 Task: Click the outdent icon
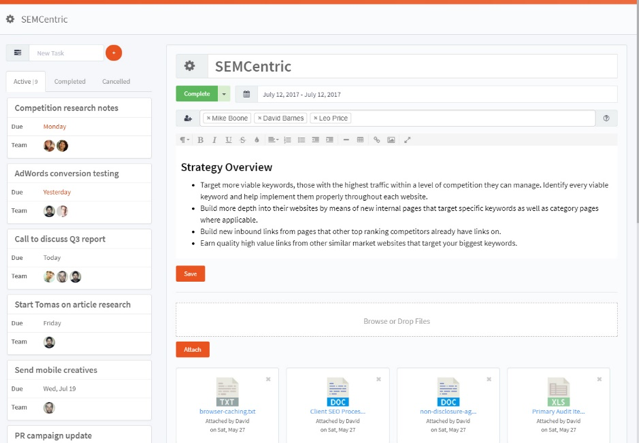coord(315,140)
